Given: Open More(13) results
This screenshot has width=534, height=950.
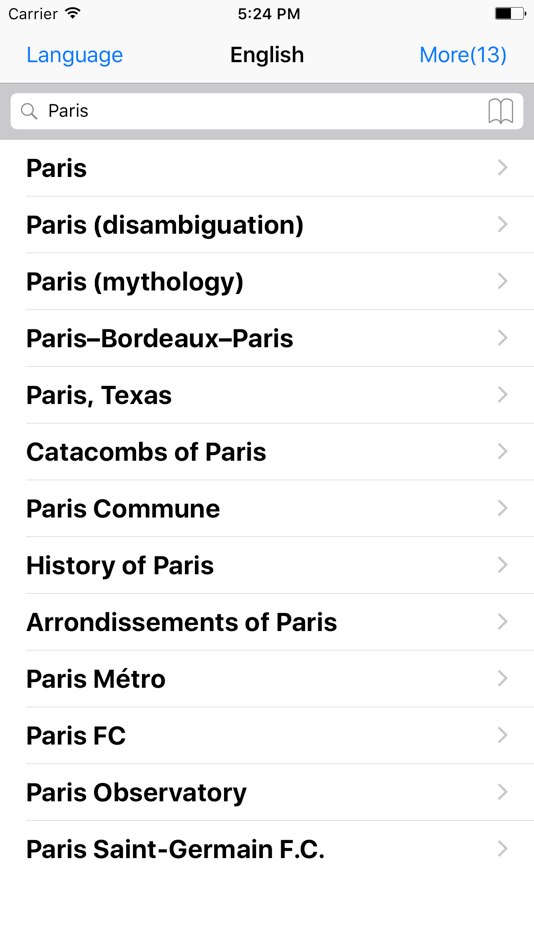Looking at the screenshot, I should [x=463, y=55].
